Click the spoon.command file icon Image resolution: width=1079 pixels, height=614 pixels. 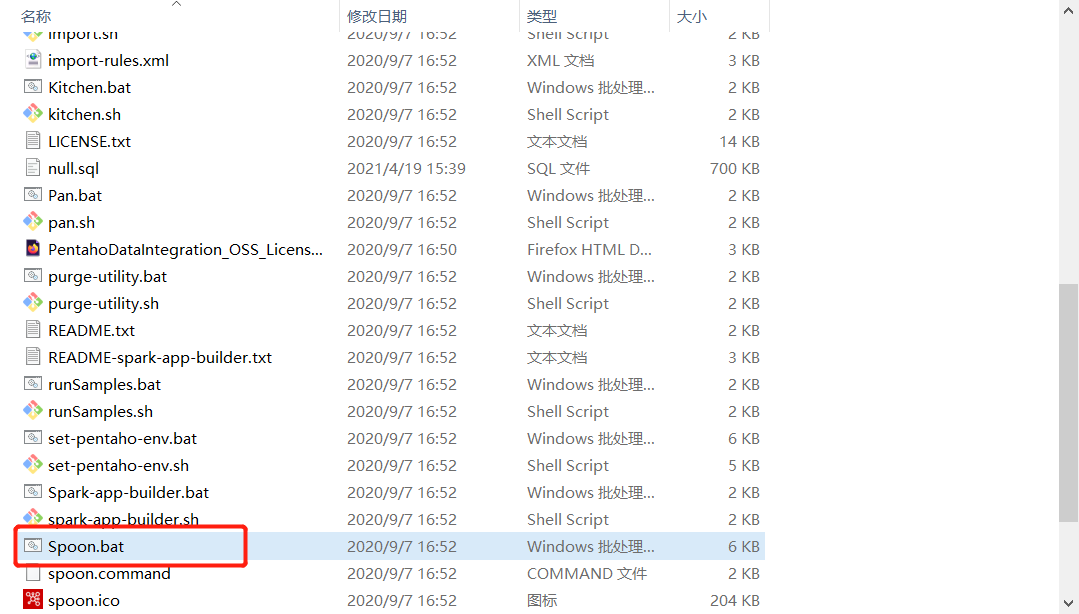click(x=32, y=573)
